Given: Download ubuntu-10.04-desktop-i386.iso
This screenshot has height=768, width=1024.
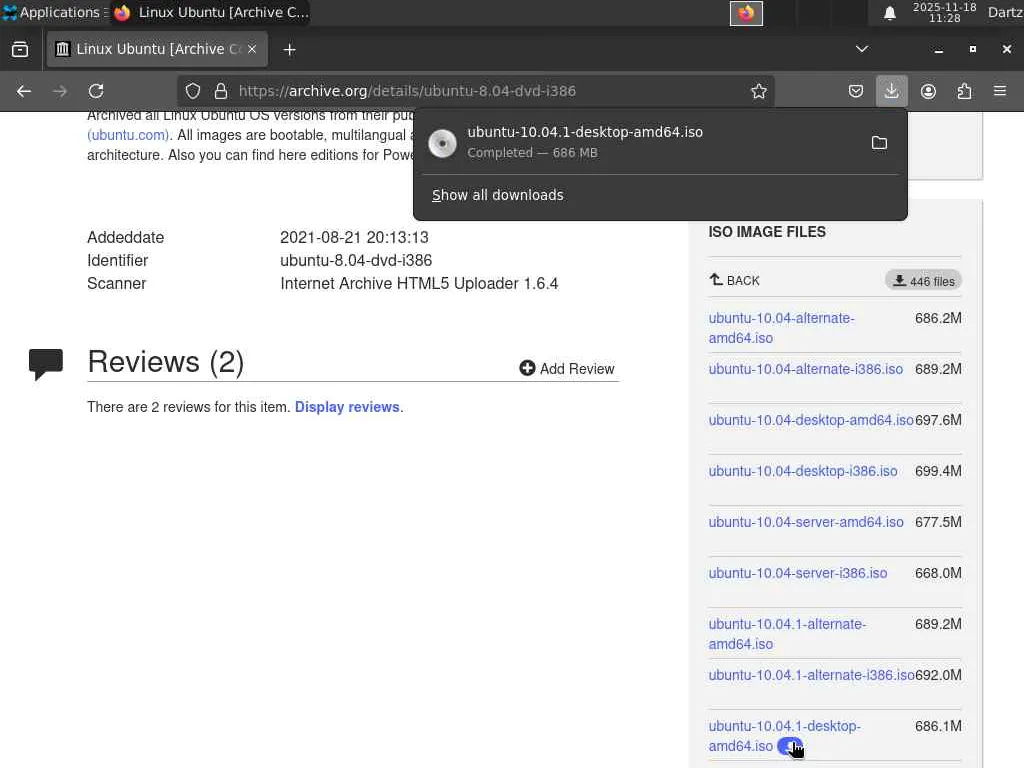Looking at the screenshot, I should (803, 471).
